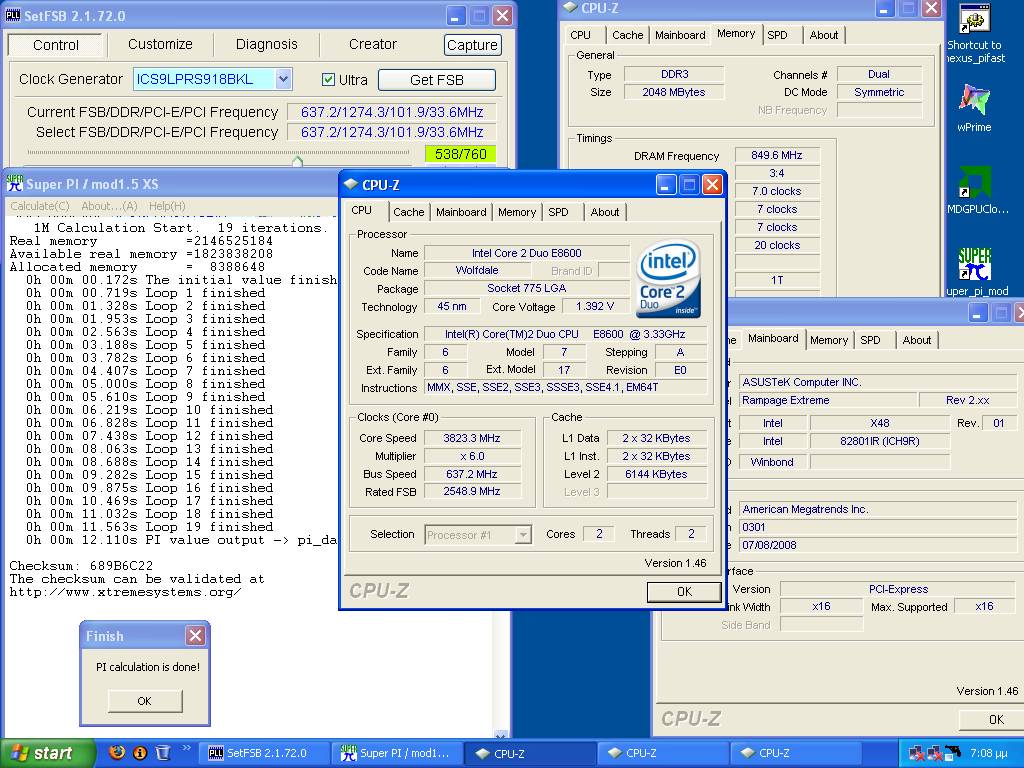Open the Customize tab in SetFSB
This screenshot has height=768, width=1024.
pyautogui.click(x=160, y=44)
